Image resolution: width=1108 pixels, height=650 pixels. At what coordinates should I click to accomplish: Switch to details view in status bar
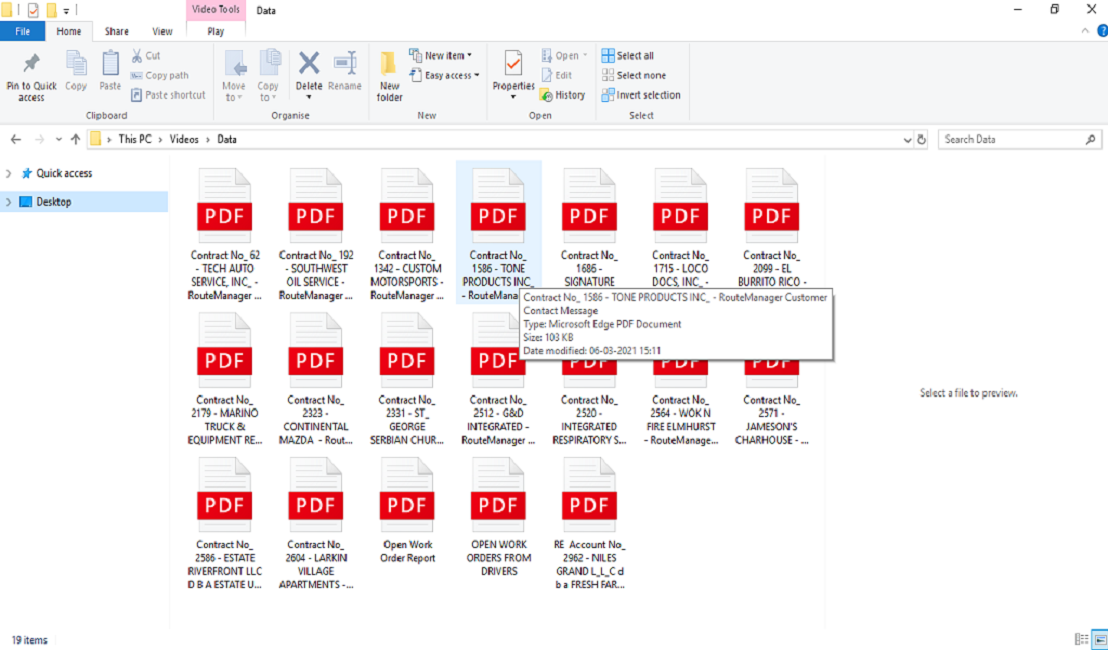[x=1081, y=639]
